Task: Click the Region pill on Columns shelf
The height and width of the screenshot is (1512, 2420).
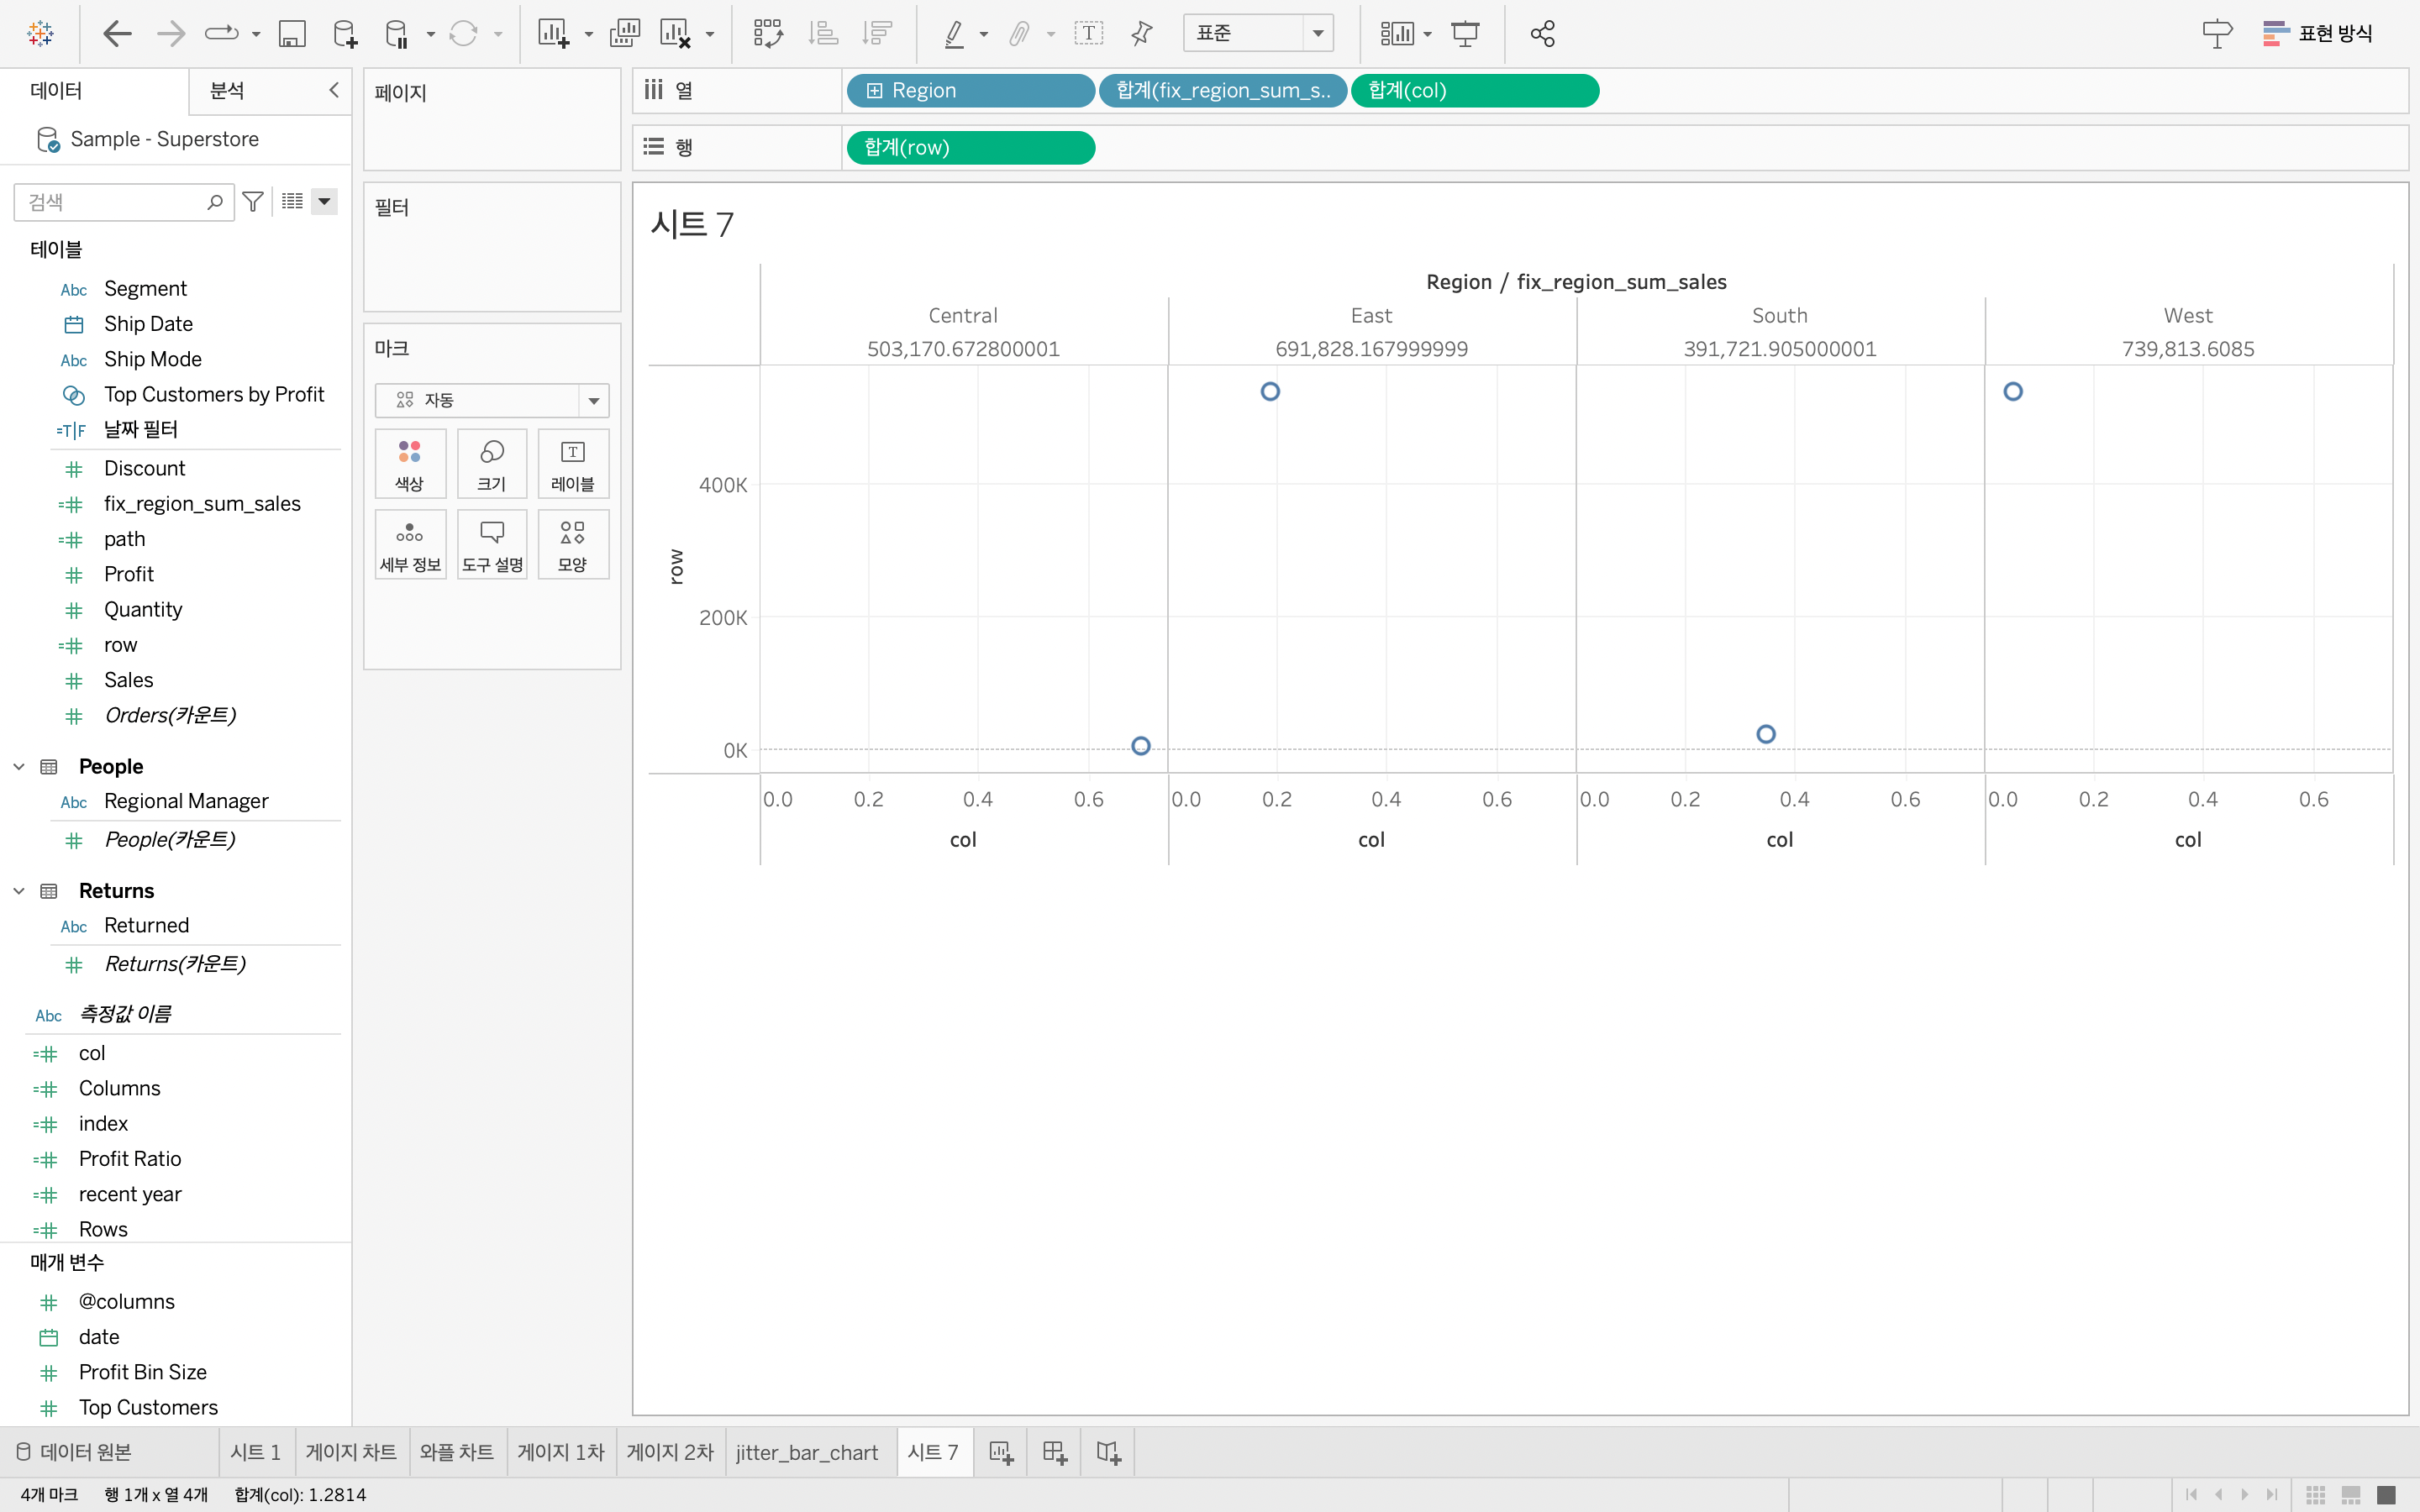Action: pos(969,91)
